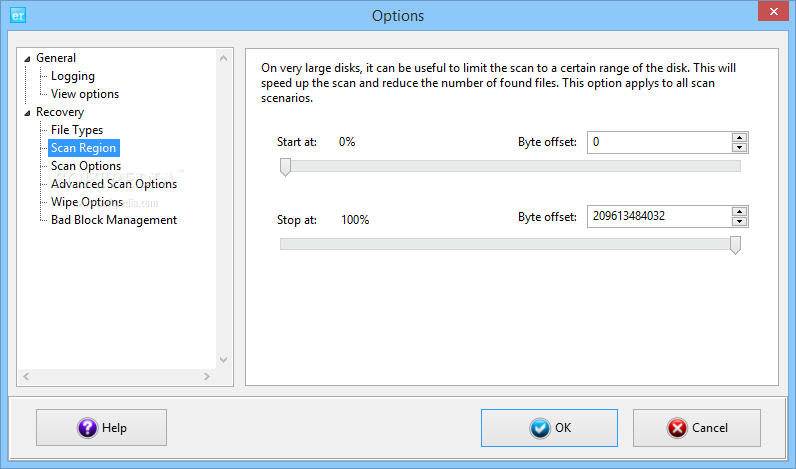Collapse the Recovery tree node
Viewport: 796px width, 469px height.
coord(27,113)
